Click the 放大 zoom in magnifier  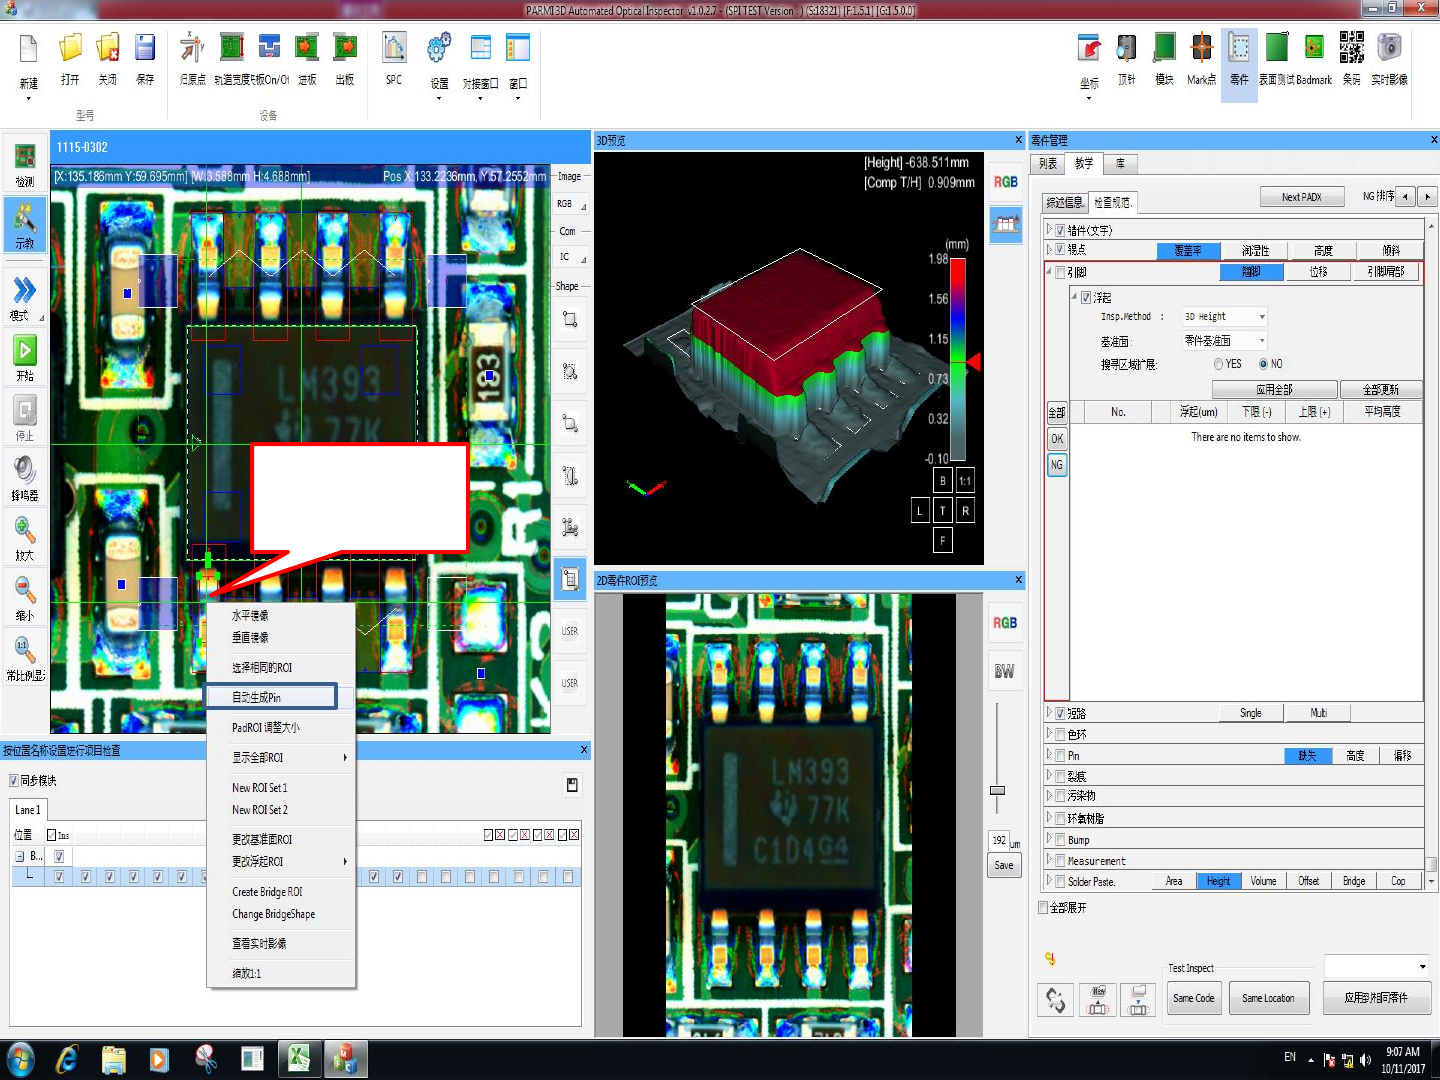[25, 531]
